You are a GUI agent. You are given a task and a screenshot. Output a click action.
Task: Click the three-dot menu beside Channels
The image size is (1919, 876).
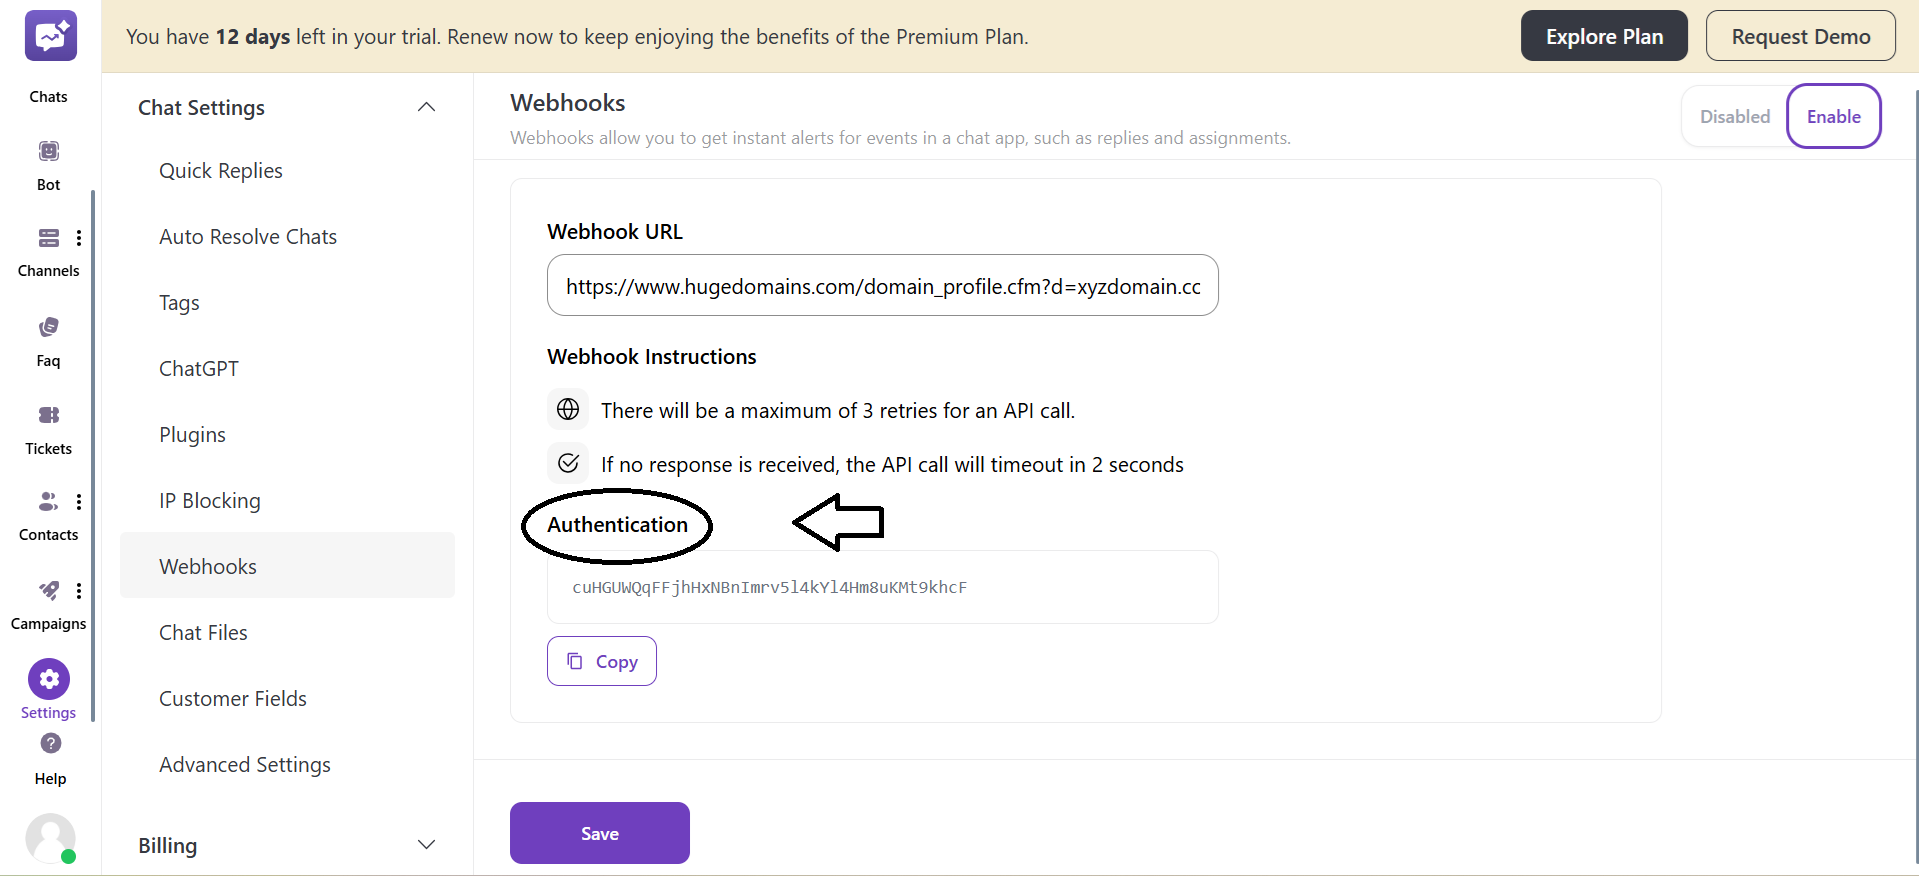pyautogui.click(x=79, y=238)
